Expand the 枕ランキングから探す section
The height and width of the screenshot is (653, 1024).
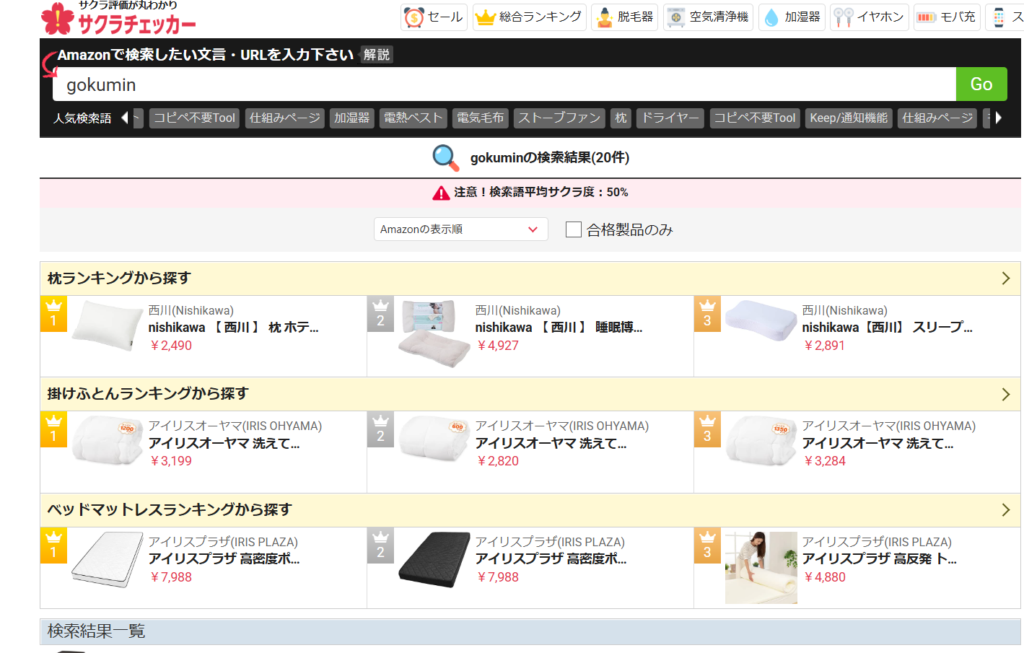1005,279
